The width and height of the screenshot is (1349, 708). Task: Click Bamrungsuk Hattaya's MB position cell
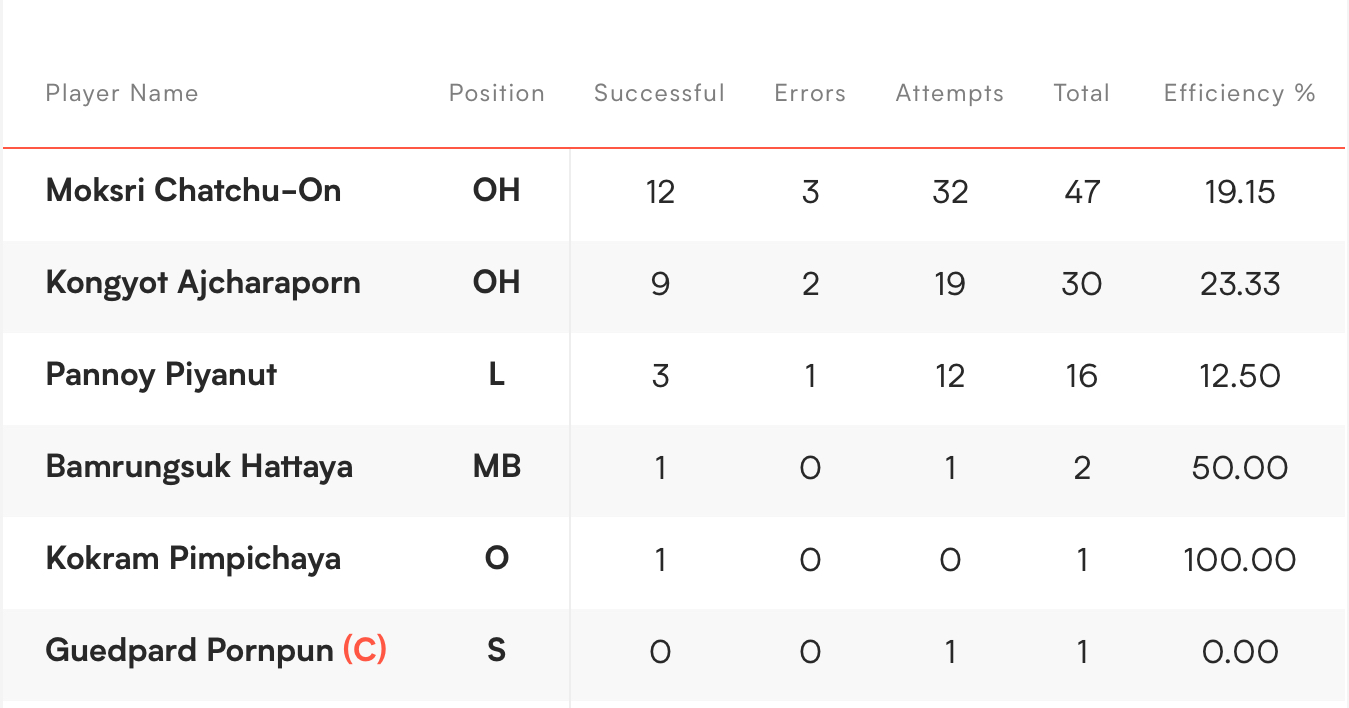(496, 467)
